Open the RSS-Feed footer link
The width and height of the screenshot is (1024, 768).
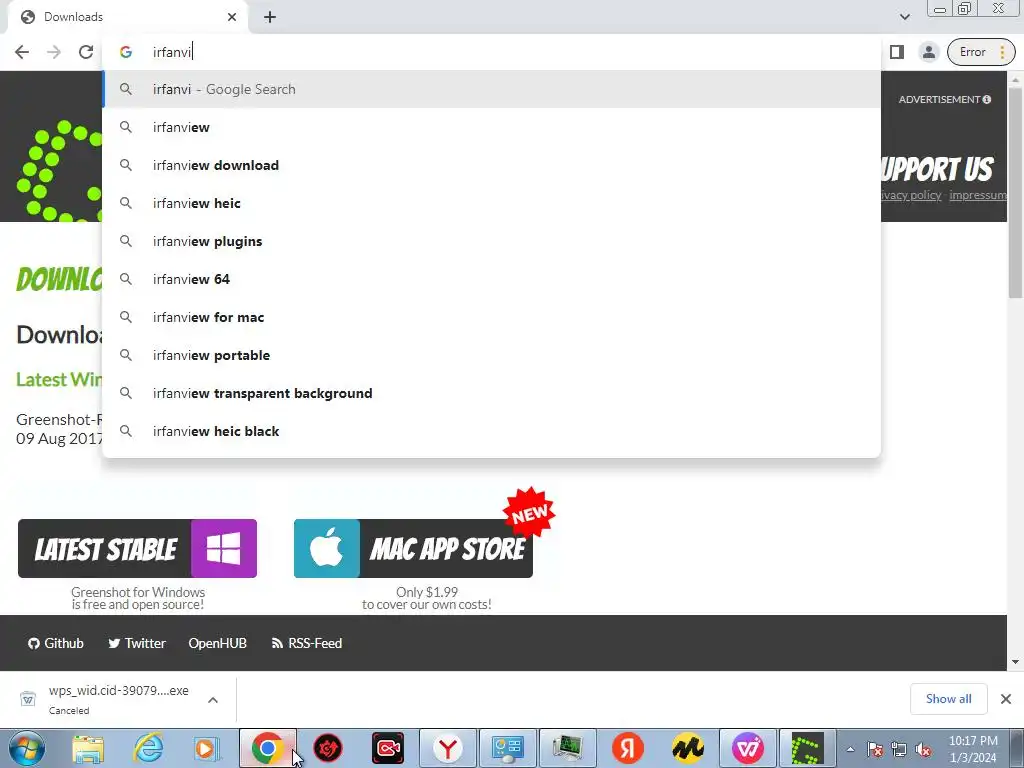pos(306,643)
